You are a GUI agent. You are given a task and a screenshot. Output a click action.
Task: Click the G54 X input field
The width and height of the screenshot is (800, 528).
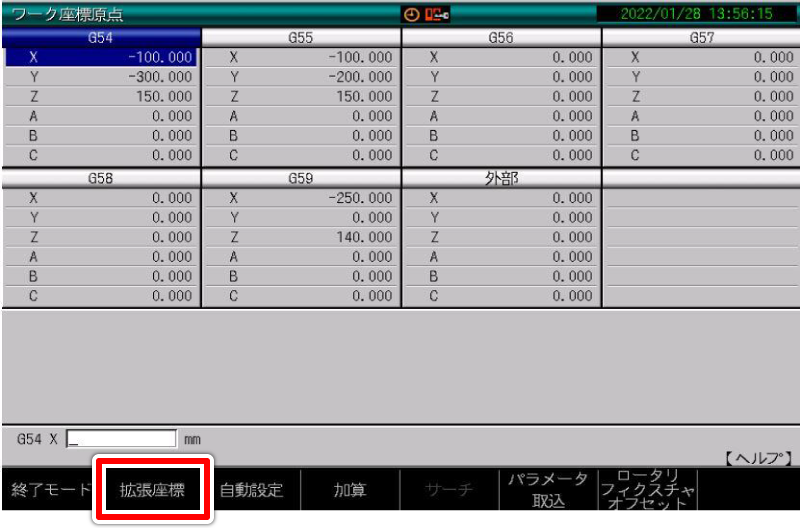(x=120, y=439)
